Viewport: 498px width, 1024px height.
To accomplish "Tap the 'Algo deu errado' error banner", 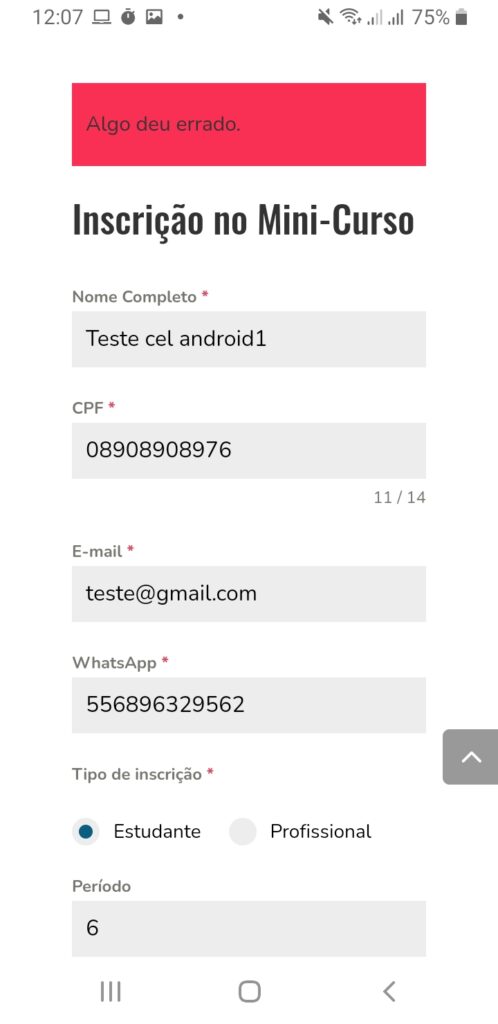I will pos(249,124).
